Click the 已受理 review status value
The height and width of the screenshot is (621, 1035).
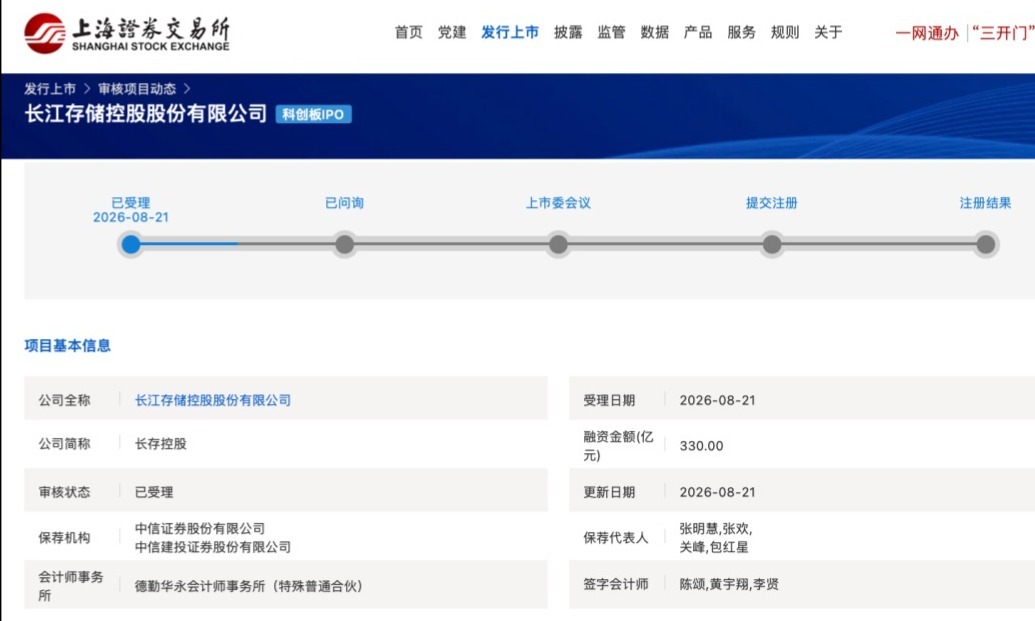pos(154,492)
